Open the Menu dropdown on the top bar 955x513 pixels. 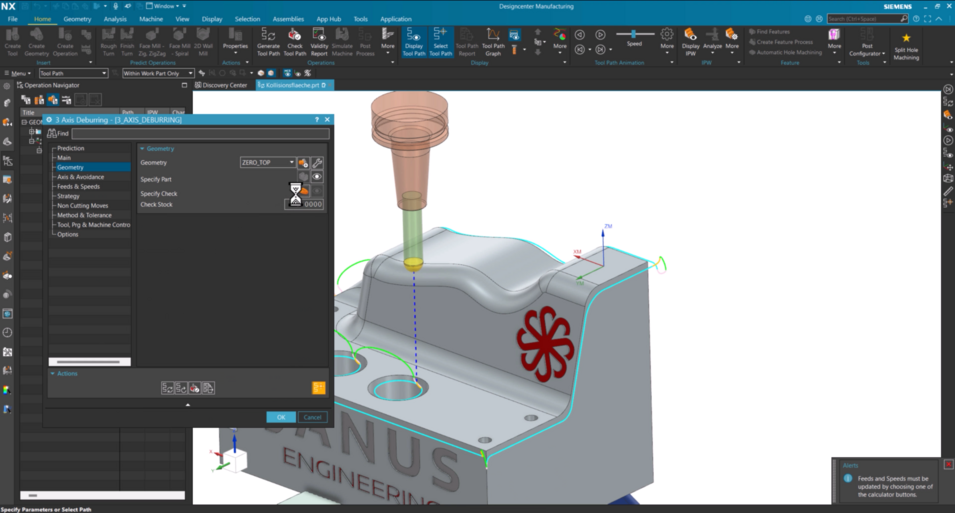18,73
